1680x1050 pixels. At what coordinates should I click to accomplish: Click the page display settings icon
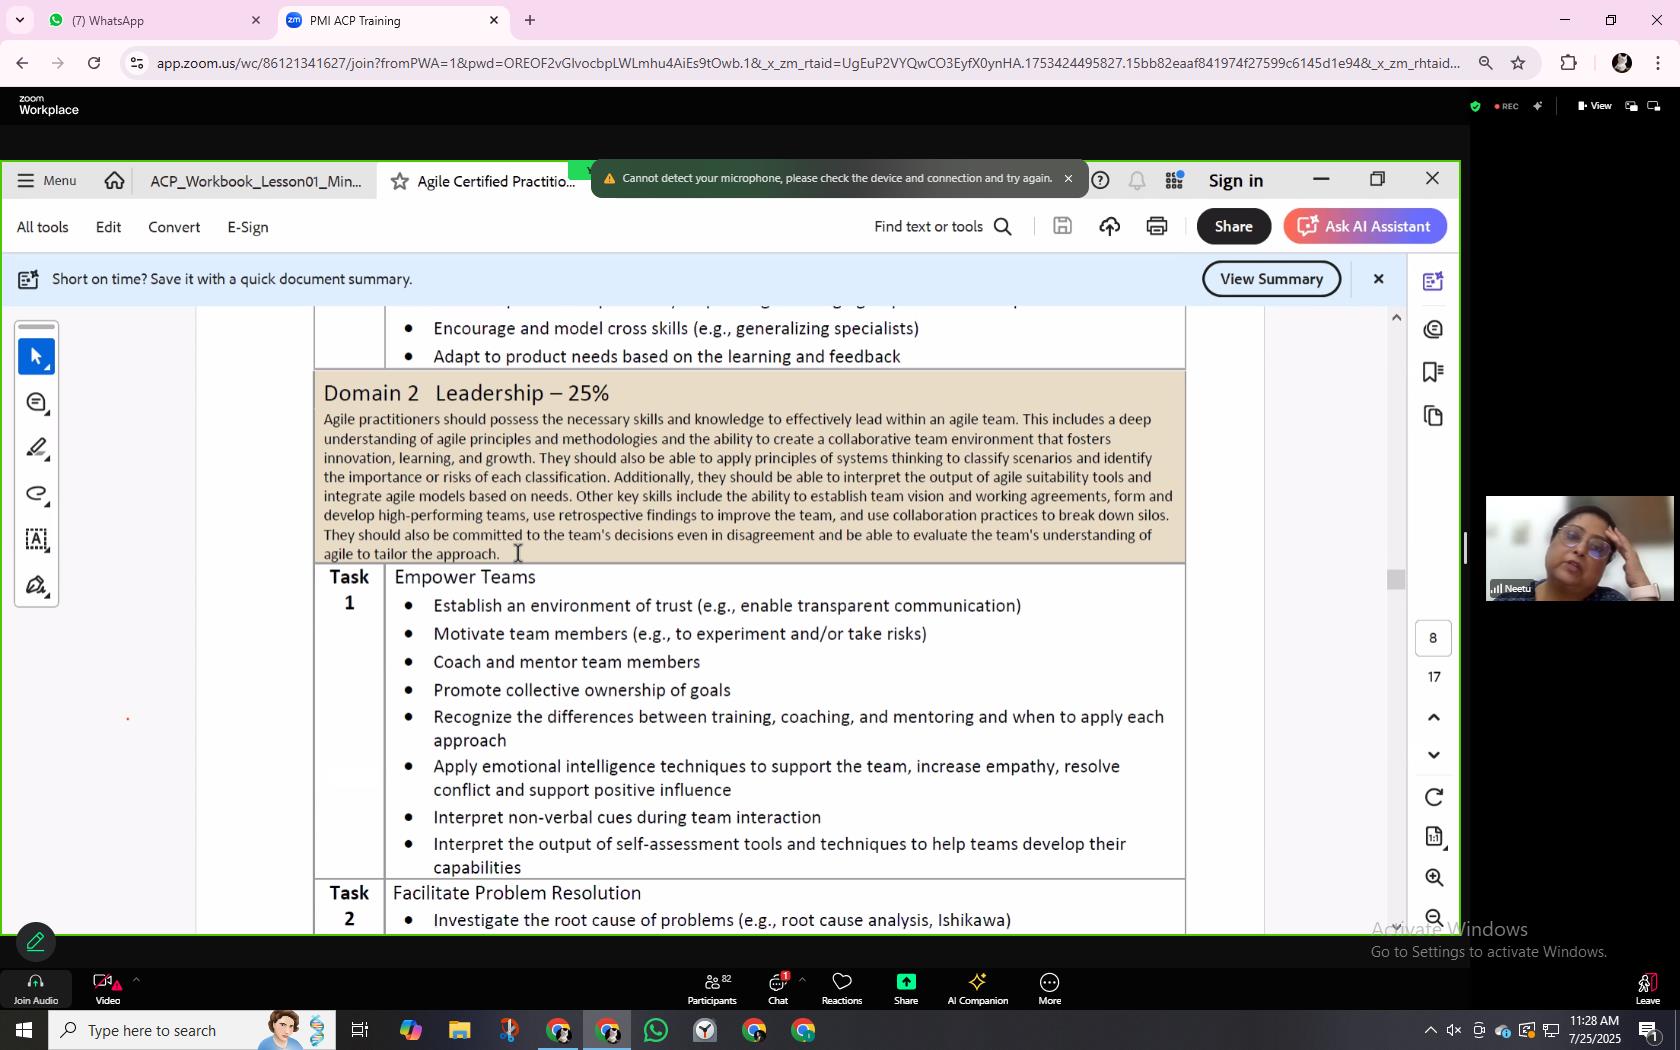tap(1433, 837)
